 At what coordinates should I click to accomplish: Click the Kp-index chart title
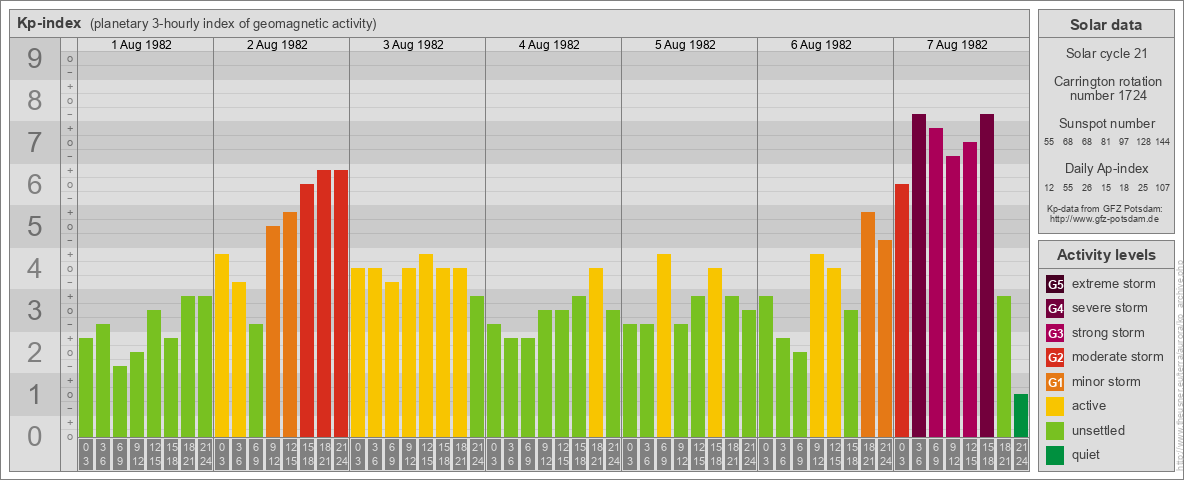[x=49, y=23]
